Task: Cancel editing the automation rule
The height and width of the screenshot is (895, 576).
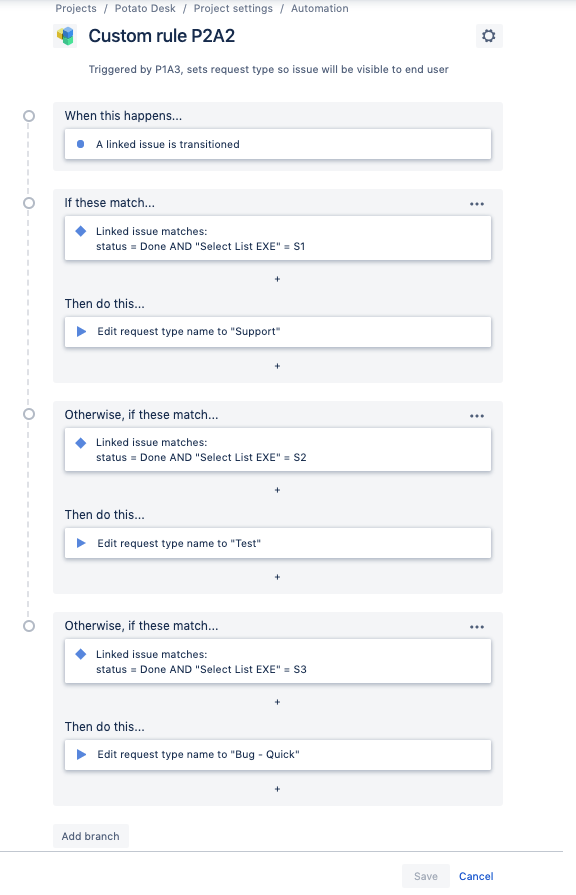Action: pyautogui.click(x=475, y=876)
